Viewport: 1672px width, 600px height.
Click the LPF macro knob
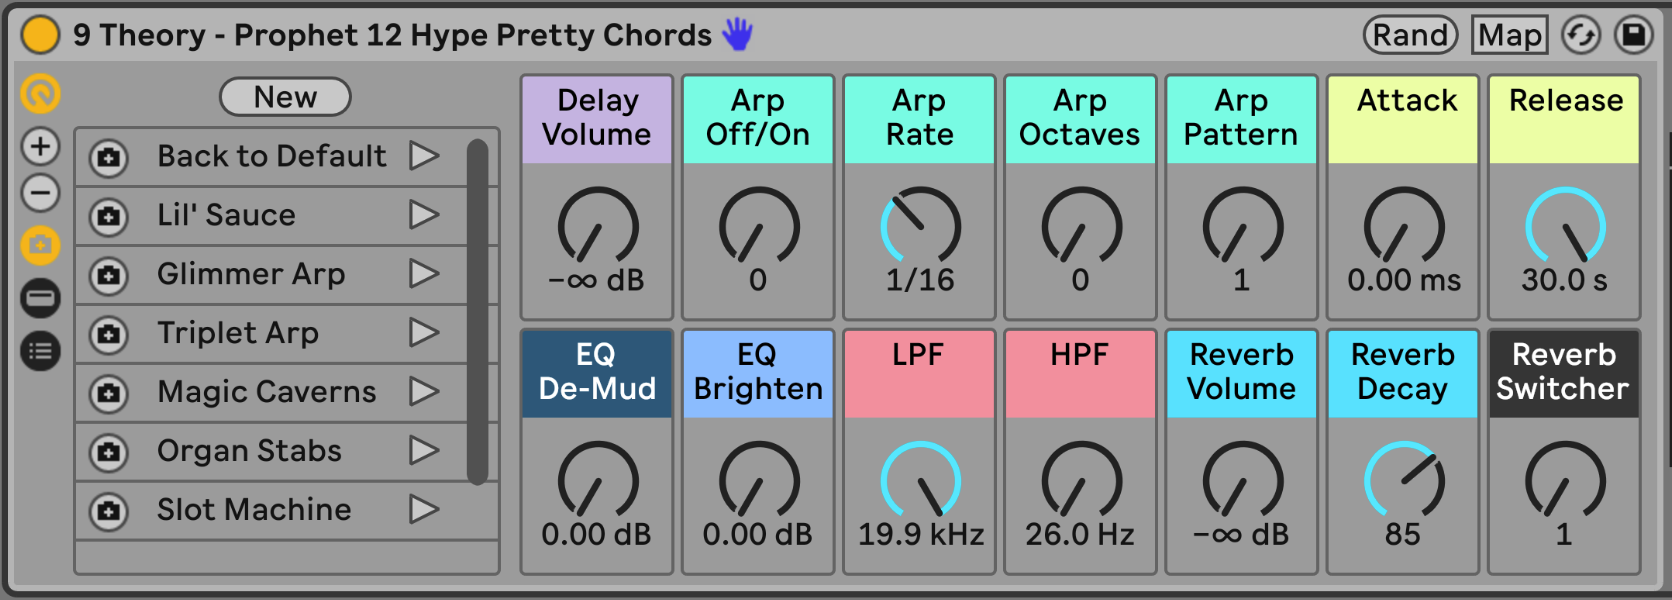920,480
